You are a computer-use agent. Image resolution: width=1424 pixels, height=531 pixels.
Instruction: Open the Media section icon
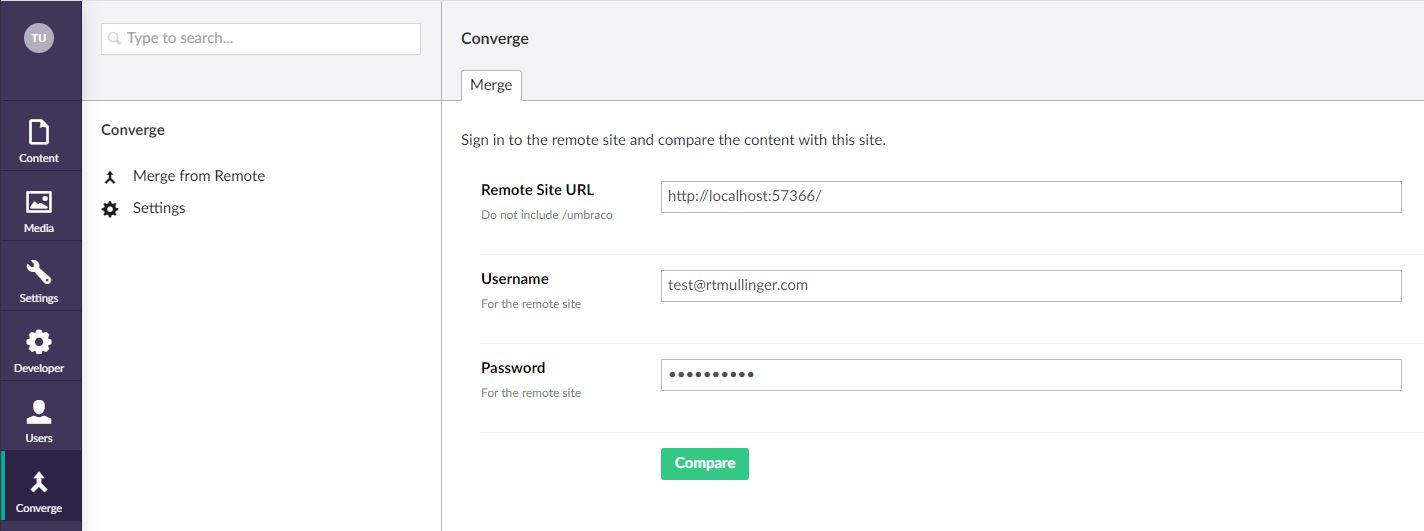point(39,202)
